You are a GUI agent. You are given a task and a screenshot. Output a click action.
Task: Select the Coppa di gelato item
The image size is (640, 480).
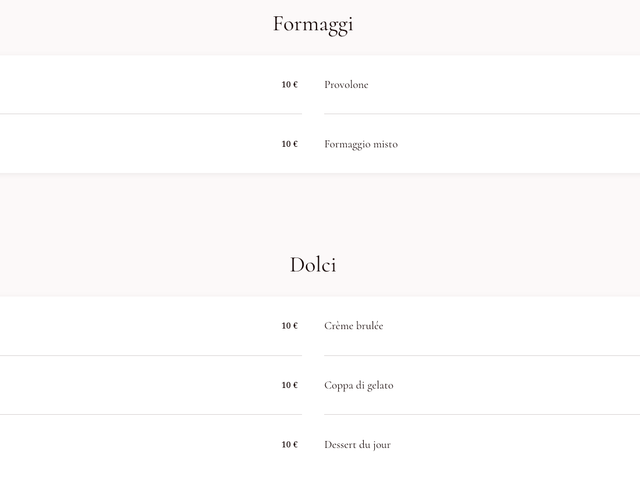358,385
